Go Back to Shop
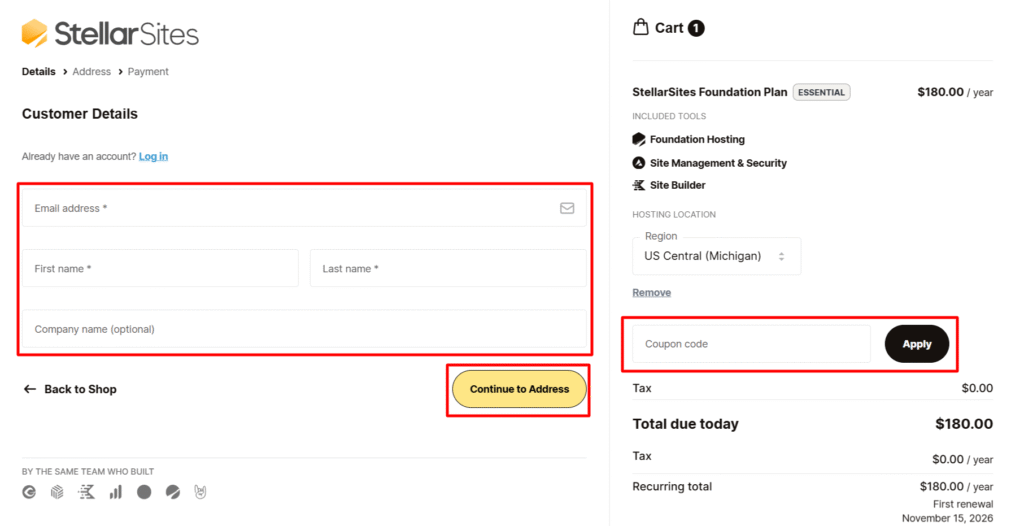 (x=70, y=389)
